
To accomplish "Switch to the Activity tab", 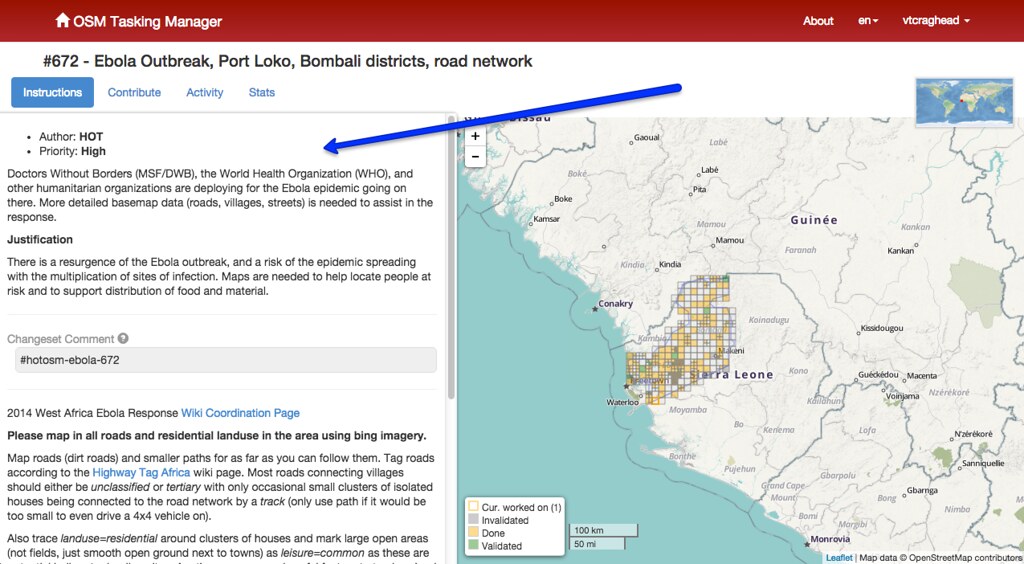I will click(x=204, y=92).
